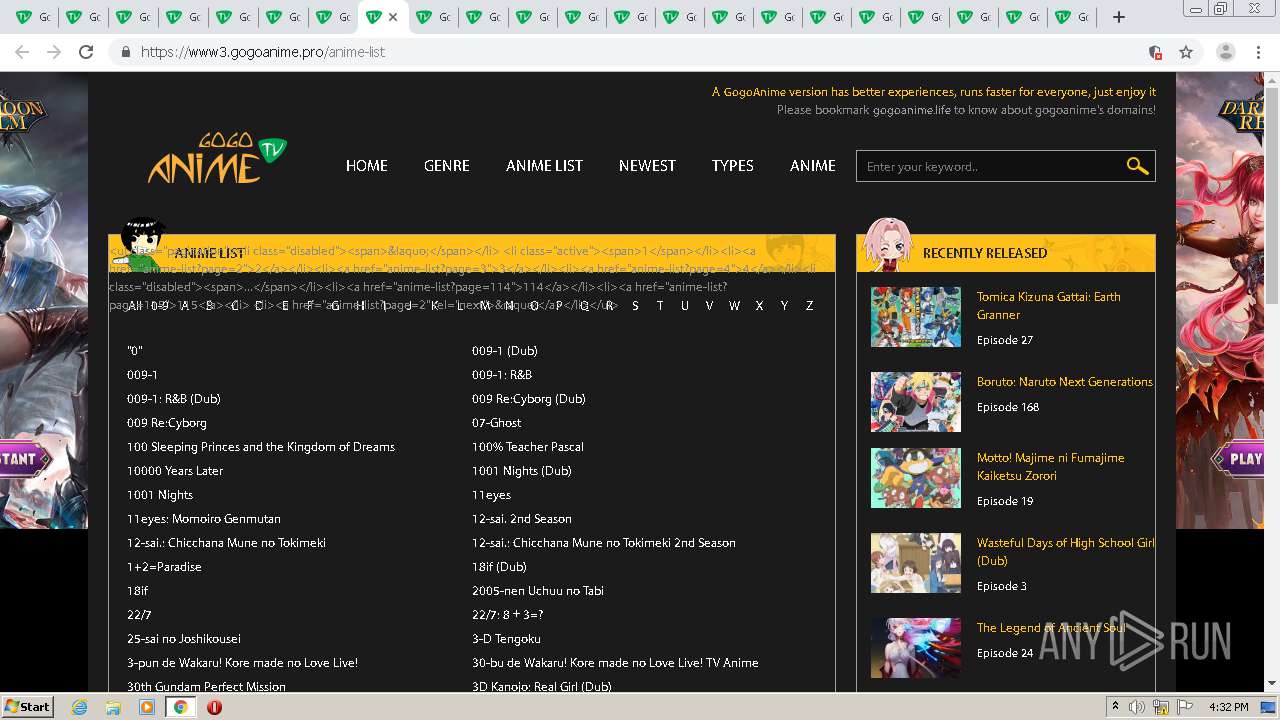Open Chrome profile avatar icon

[1226, 52]
